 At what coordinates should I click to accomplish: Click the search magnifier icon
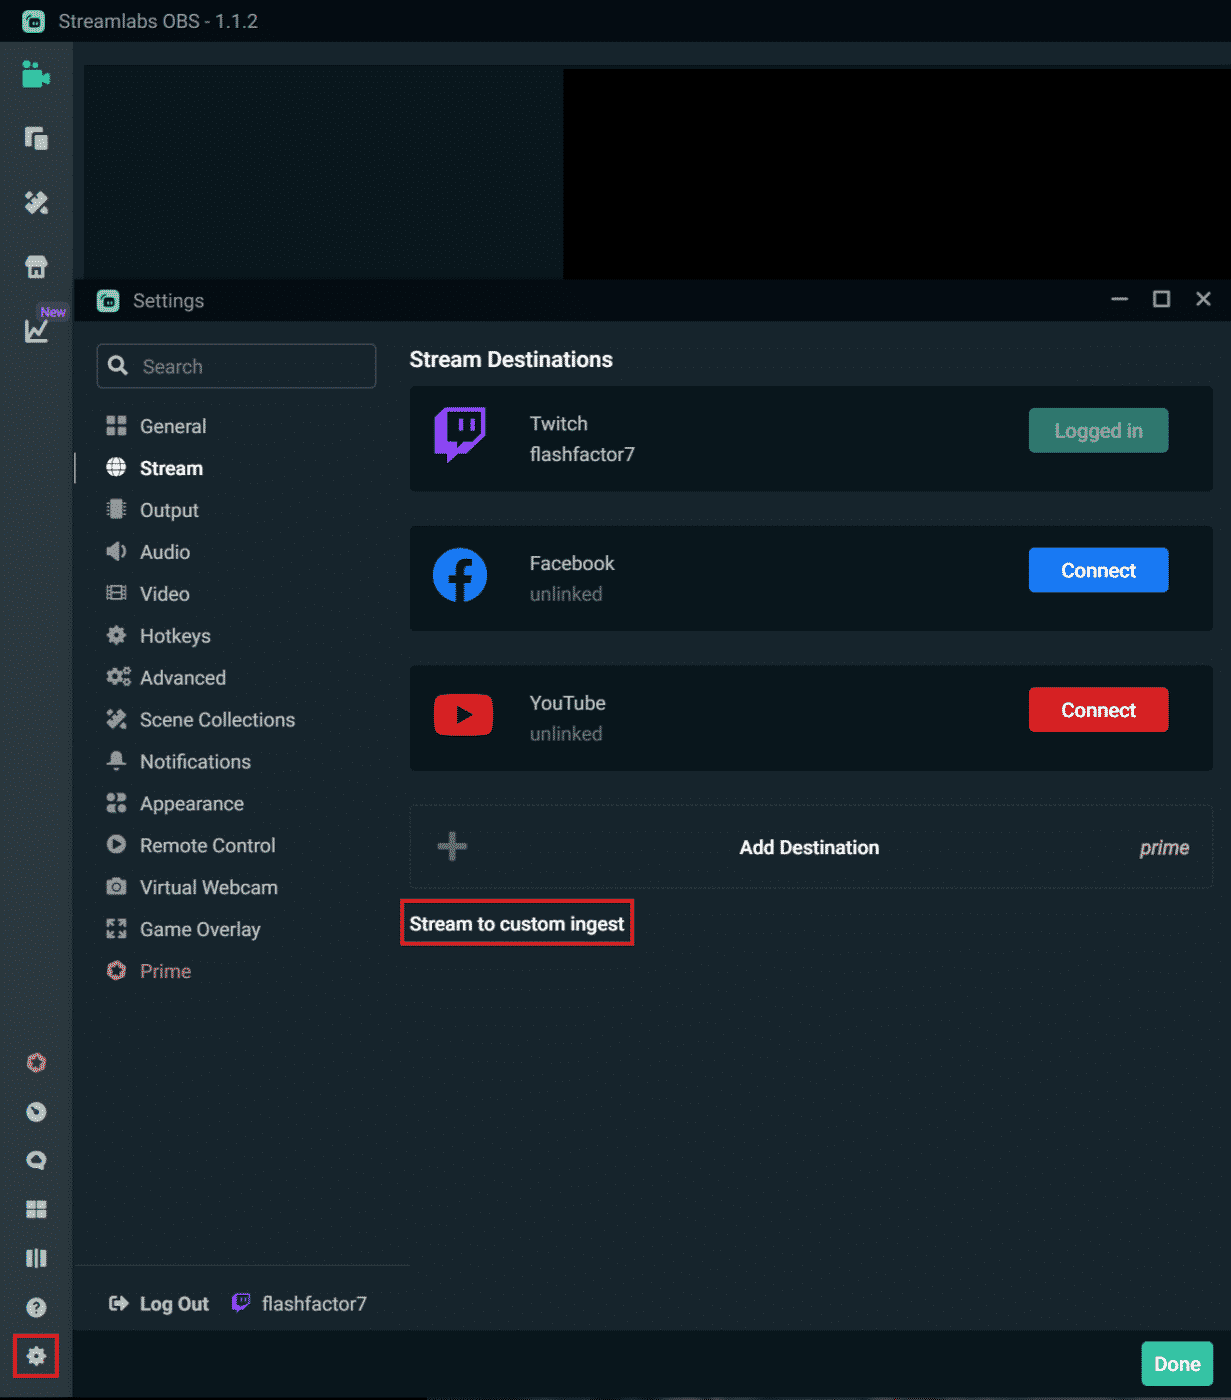[118, 366]
